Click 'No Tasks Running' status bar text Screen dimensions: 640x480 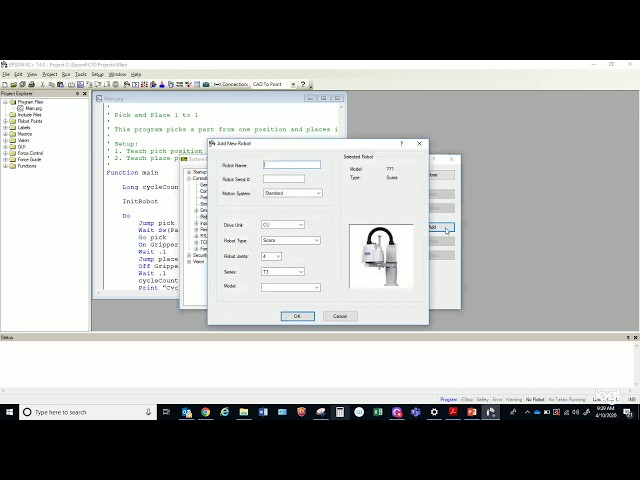(x=567, y=399)
